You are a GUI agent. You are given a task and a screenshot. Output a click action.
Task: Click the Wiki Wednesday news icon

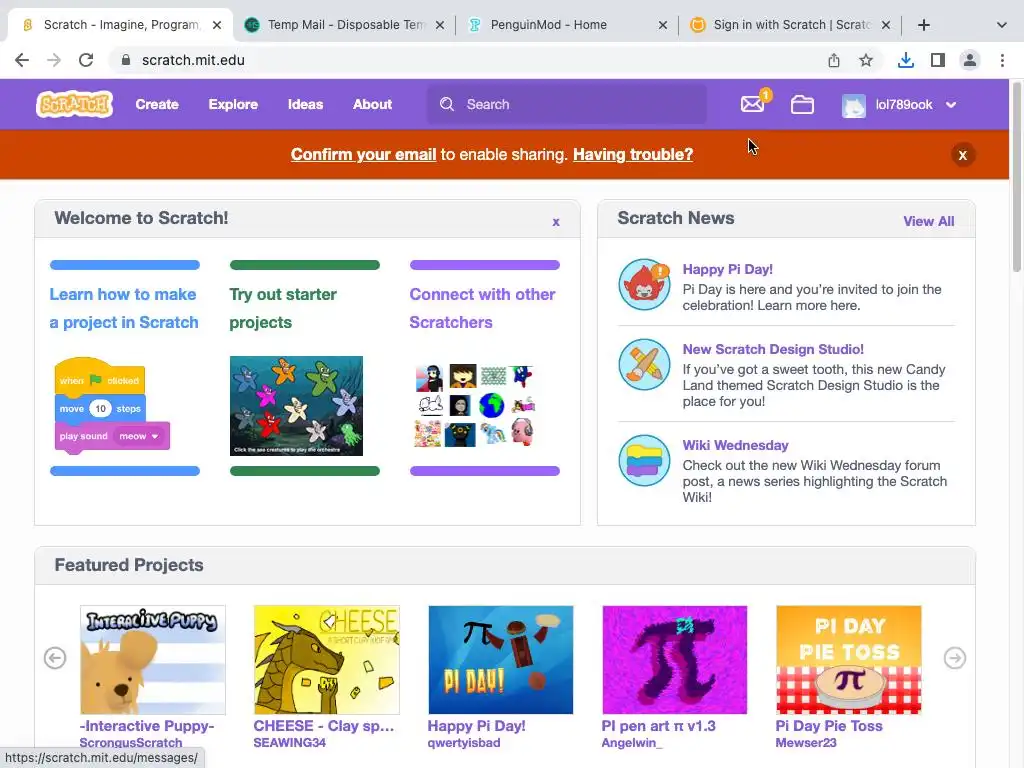[644, 460]
